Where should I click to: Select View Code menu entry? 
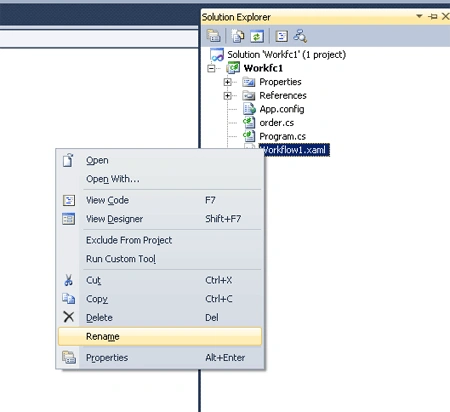pyautogui.click(x=160, y=200)
